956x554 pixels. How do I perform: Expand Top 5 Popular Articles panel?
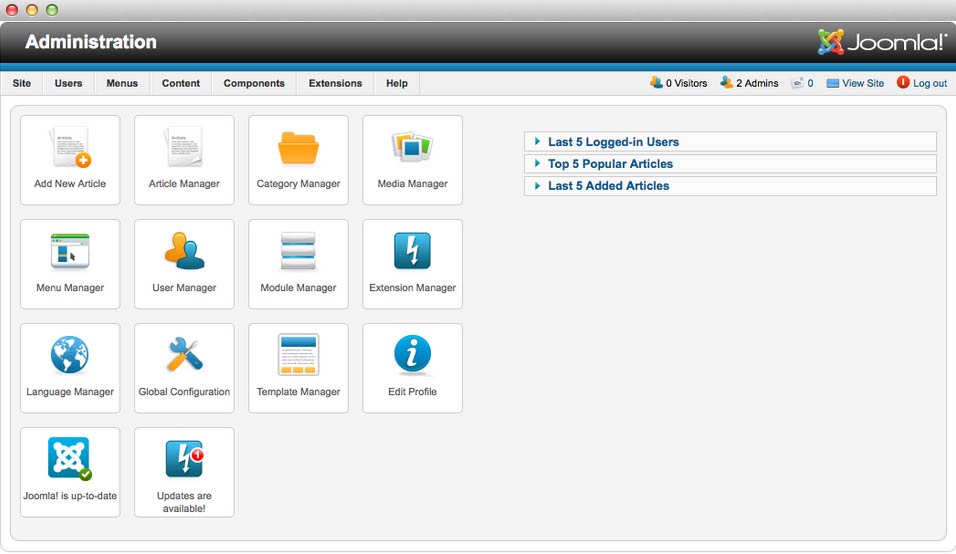point(610,164)
